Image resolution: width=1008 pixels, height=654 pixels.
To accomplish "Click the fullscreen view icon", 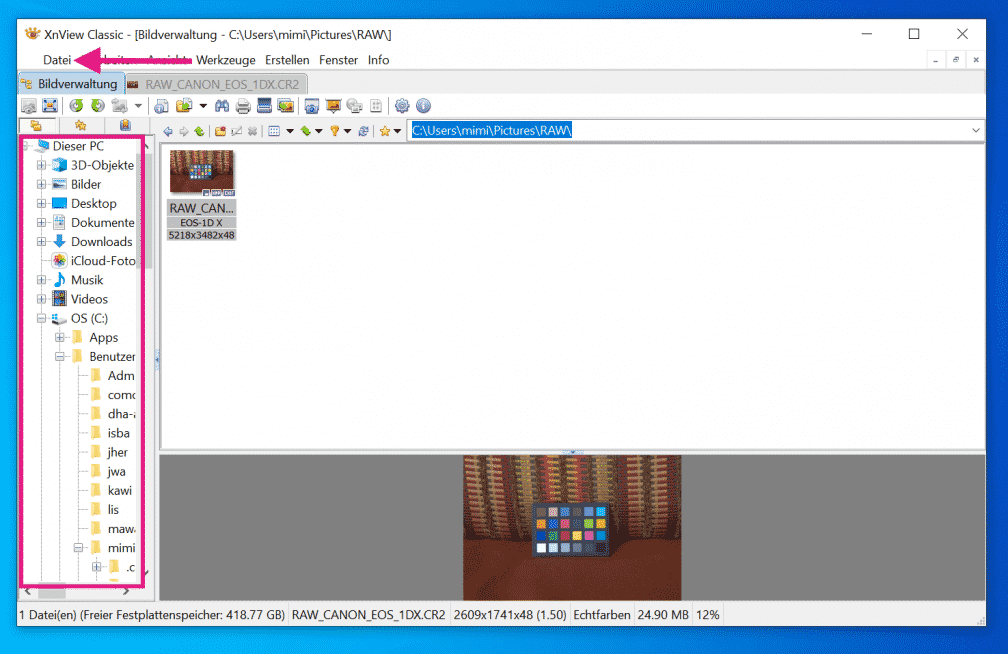I will pyautogui.click(x=49, y=106).
